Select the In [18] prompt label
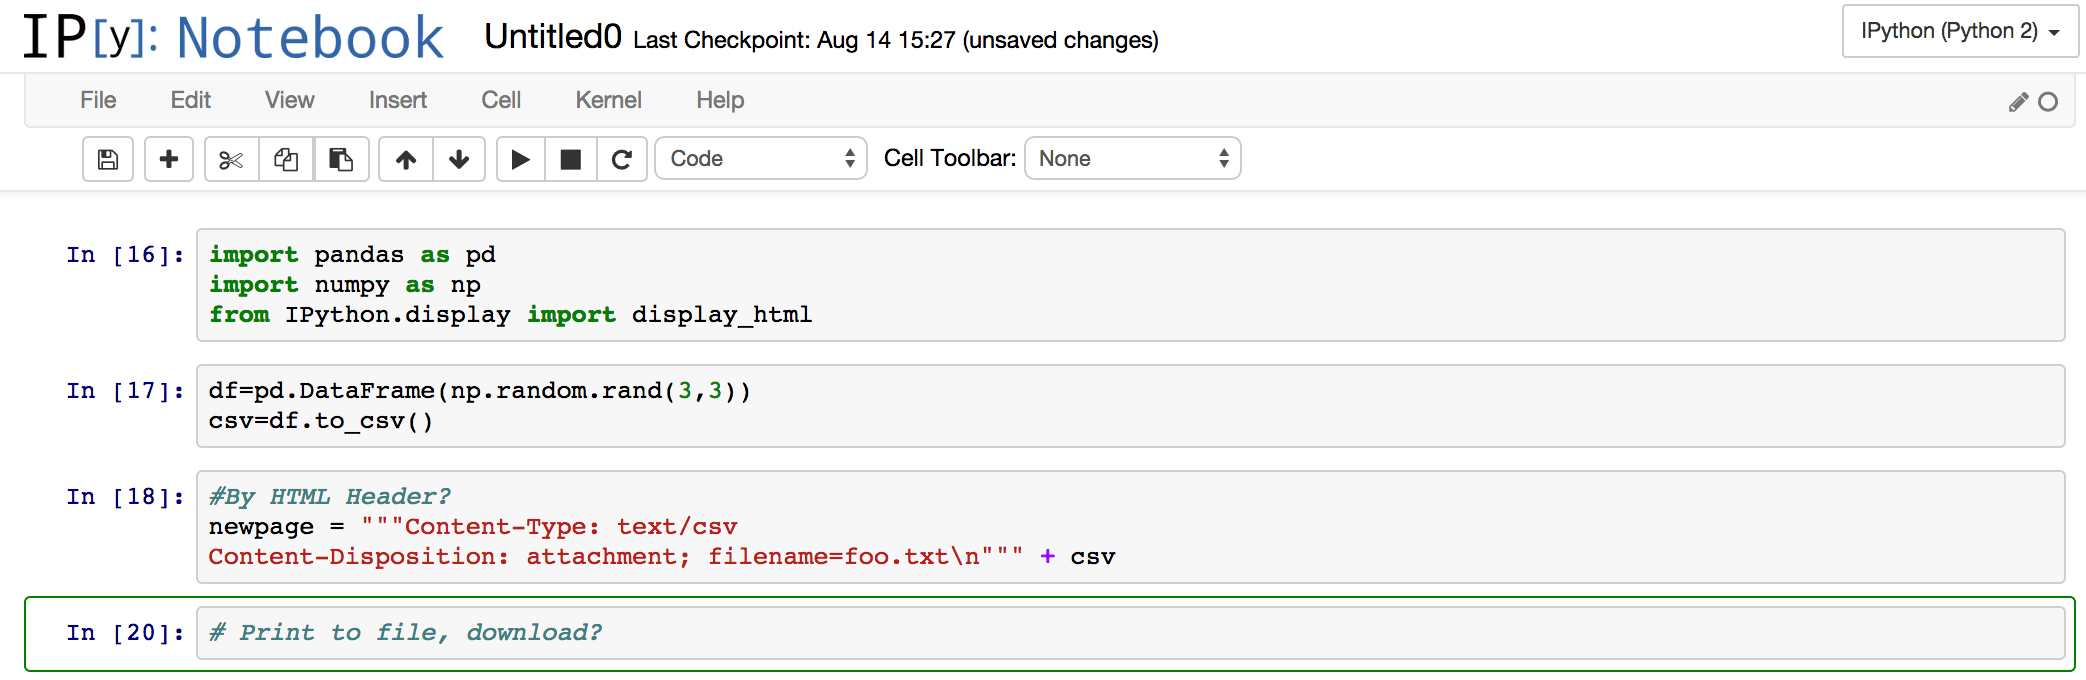 (125, 497)
